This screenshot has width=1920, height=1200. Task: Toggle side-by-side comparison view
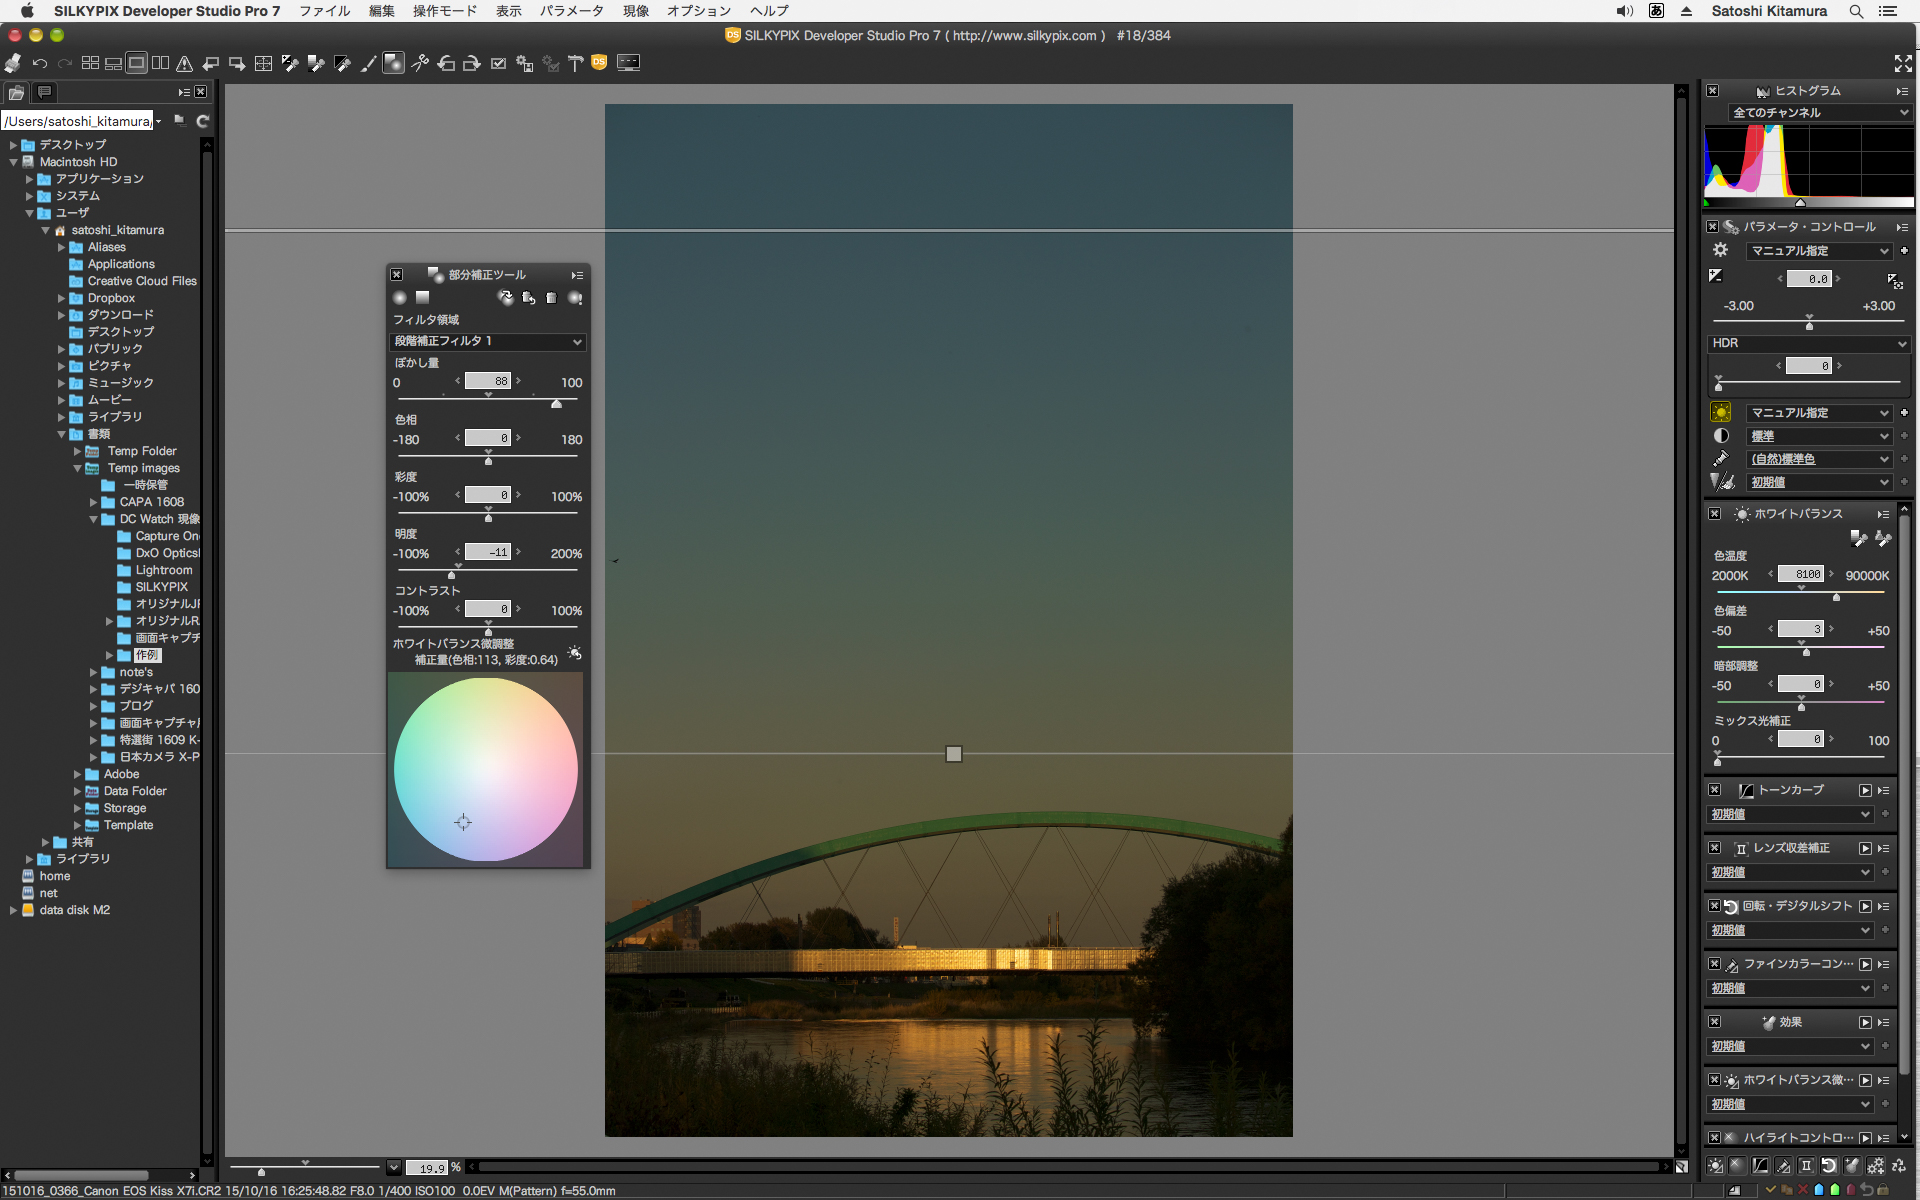(160, 63)
